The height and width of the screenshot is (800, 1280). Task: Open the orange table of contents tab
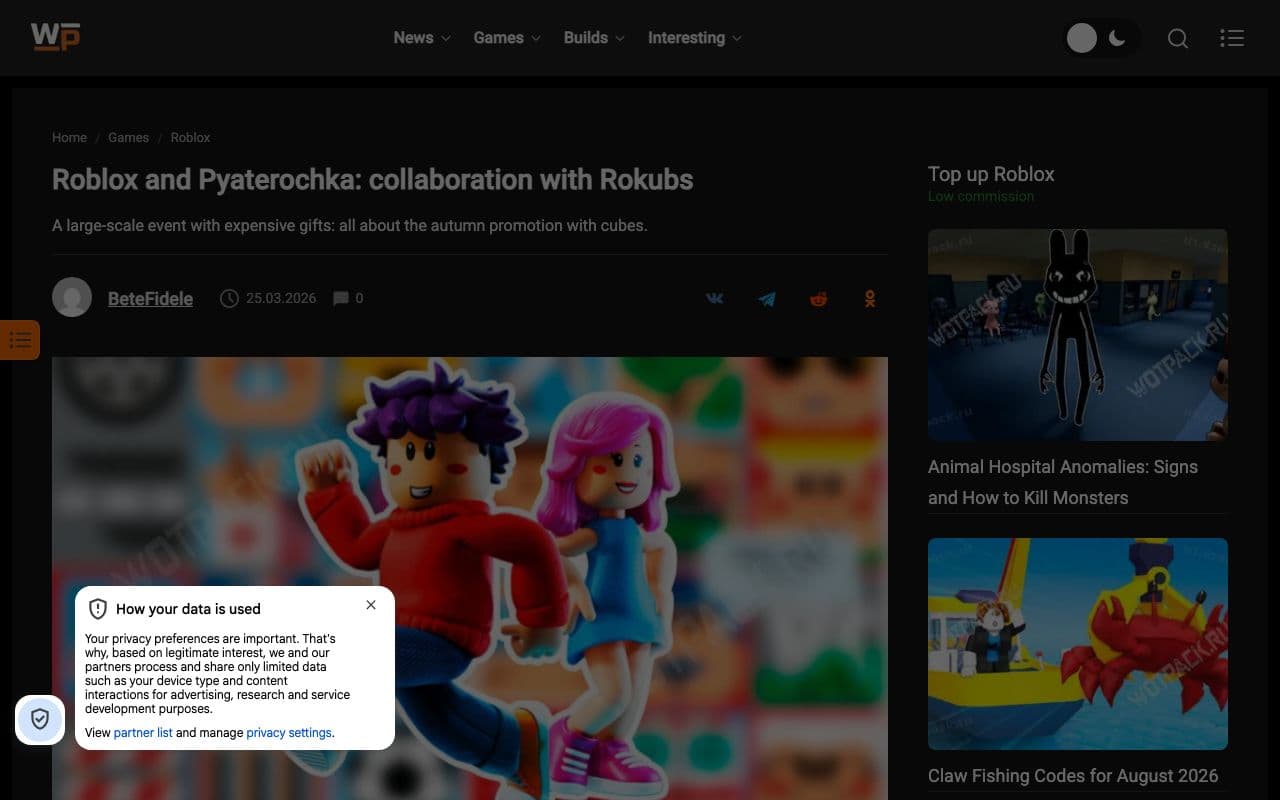pos(20,340)
